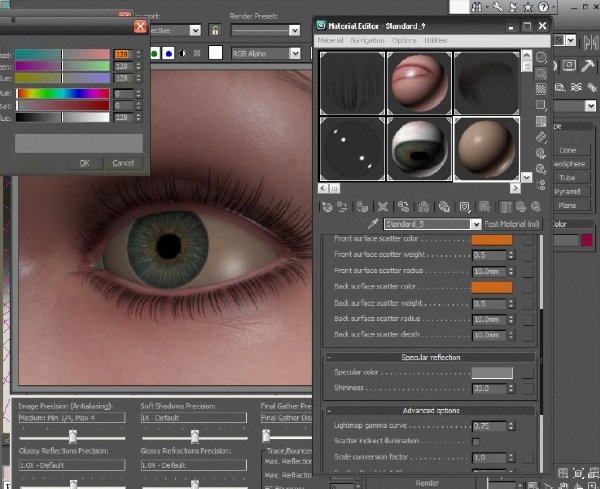Viewport: 600px width, 489px height.
Task: Click Go to Parent icon
Action: tap(521, 207)
